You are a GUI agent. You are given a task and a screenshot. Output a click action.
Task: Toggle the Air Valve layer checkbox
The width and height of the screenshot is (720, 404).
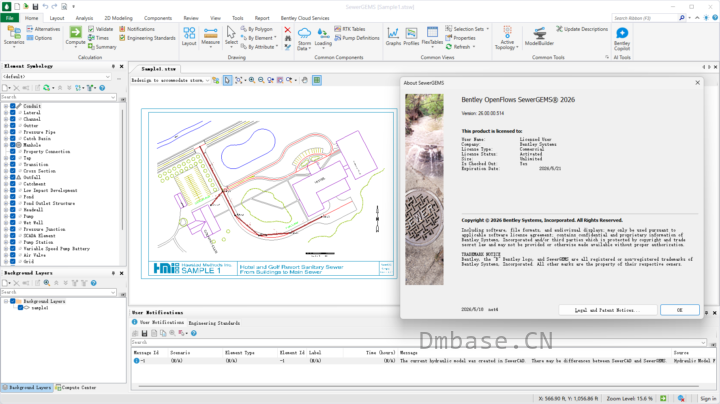[x=12, y=255]
